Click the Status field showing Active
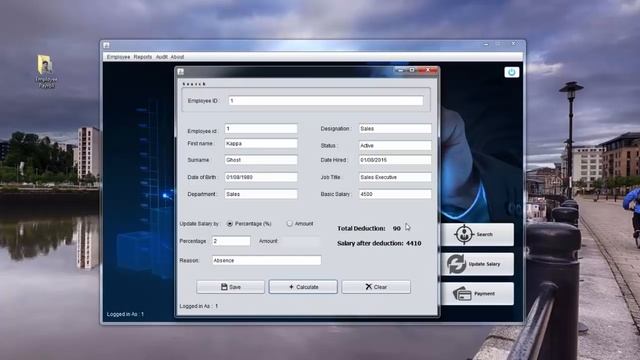 (395, 145)
